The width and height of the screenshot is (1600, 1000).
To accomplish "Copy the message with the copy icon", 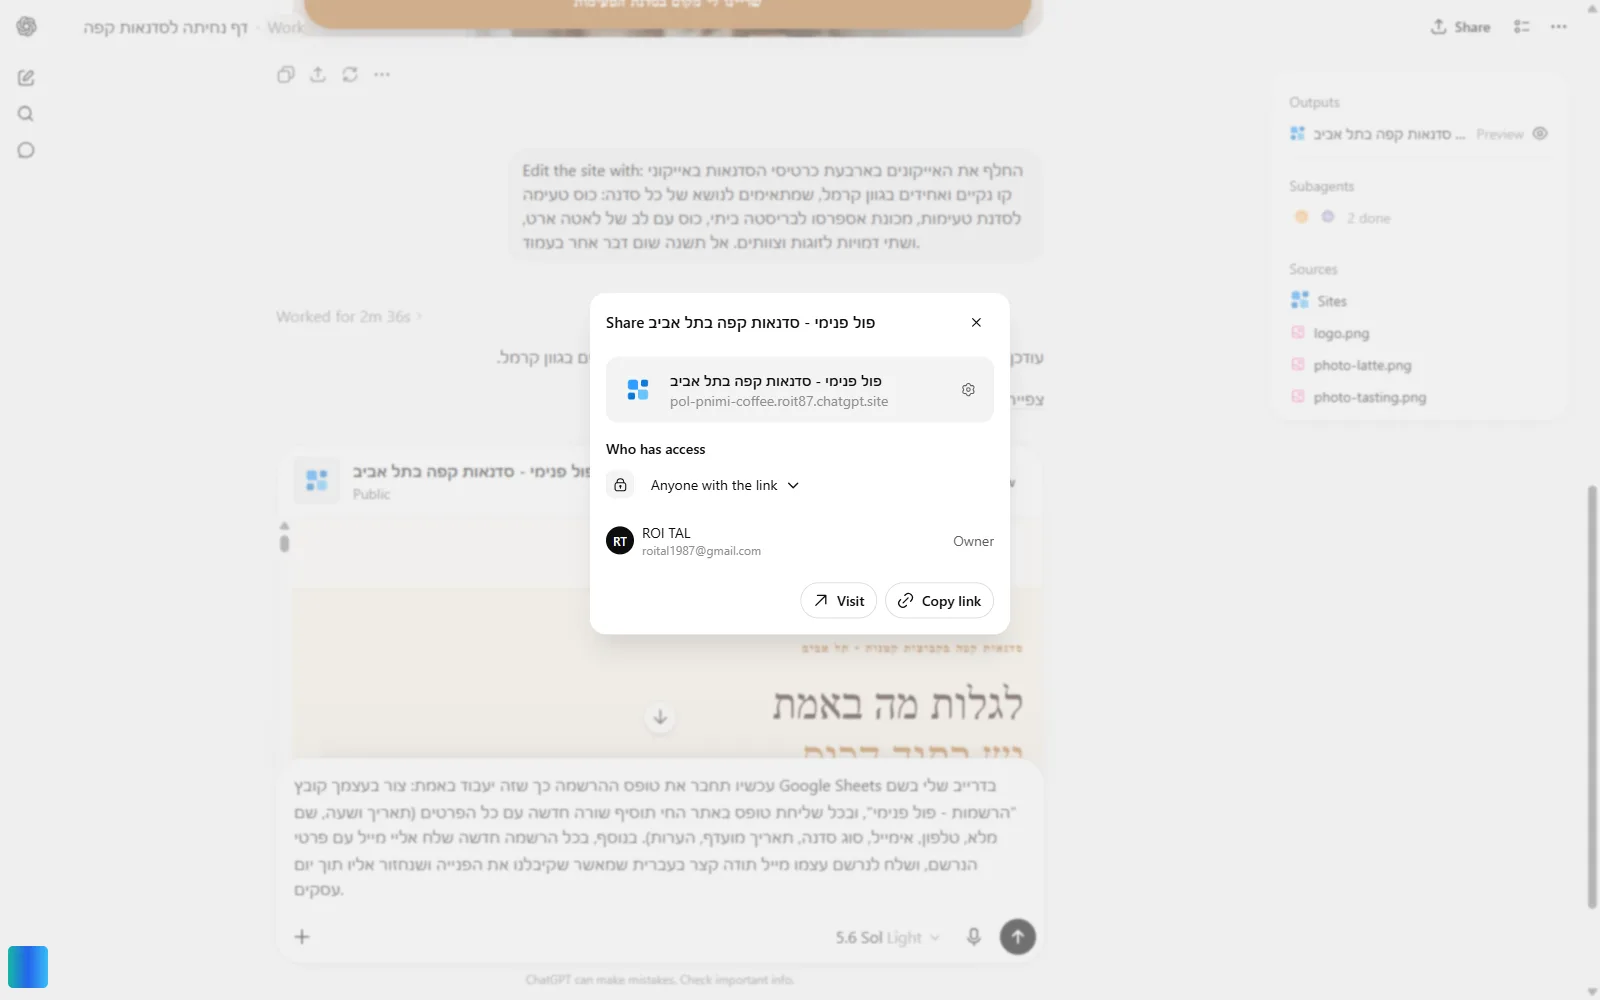I will (x=286, y=74).
